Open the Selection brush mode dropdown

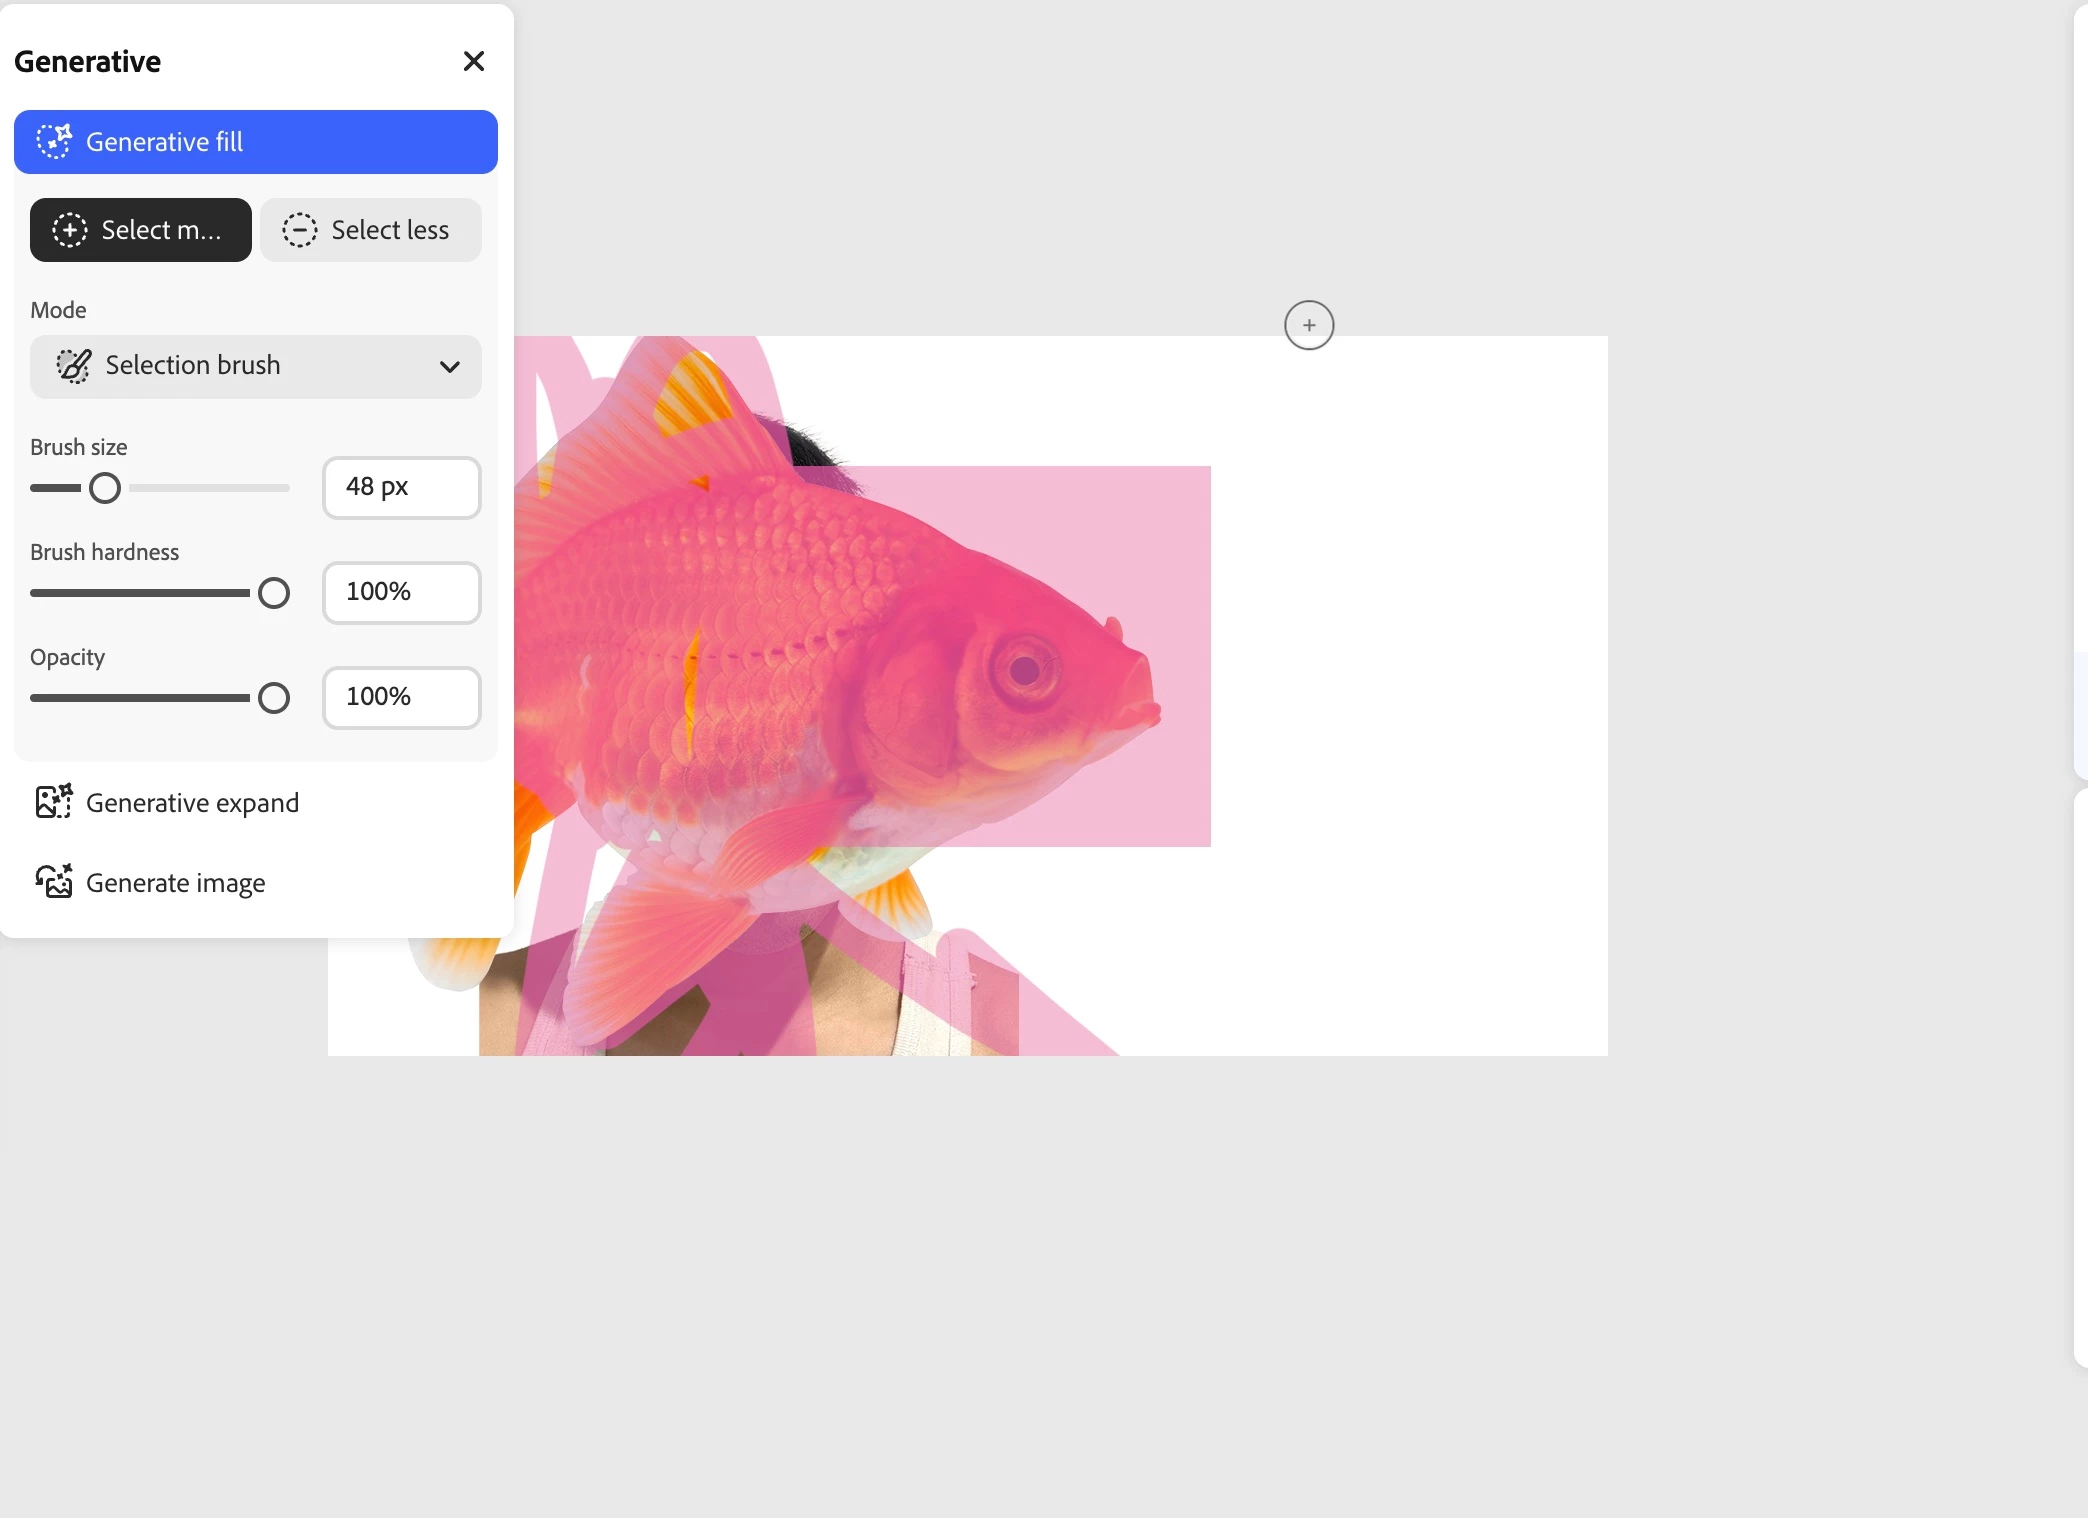click(x=256, y=366)
